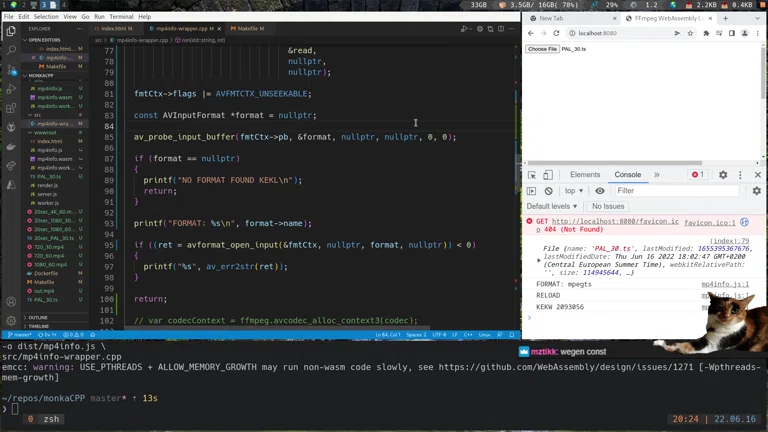The height and width of the screenshot is (432, 768).
Task: Switch to Makefile editor tab
Action: click(x=247, y=29)
